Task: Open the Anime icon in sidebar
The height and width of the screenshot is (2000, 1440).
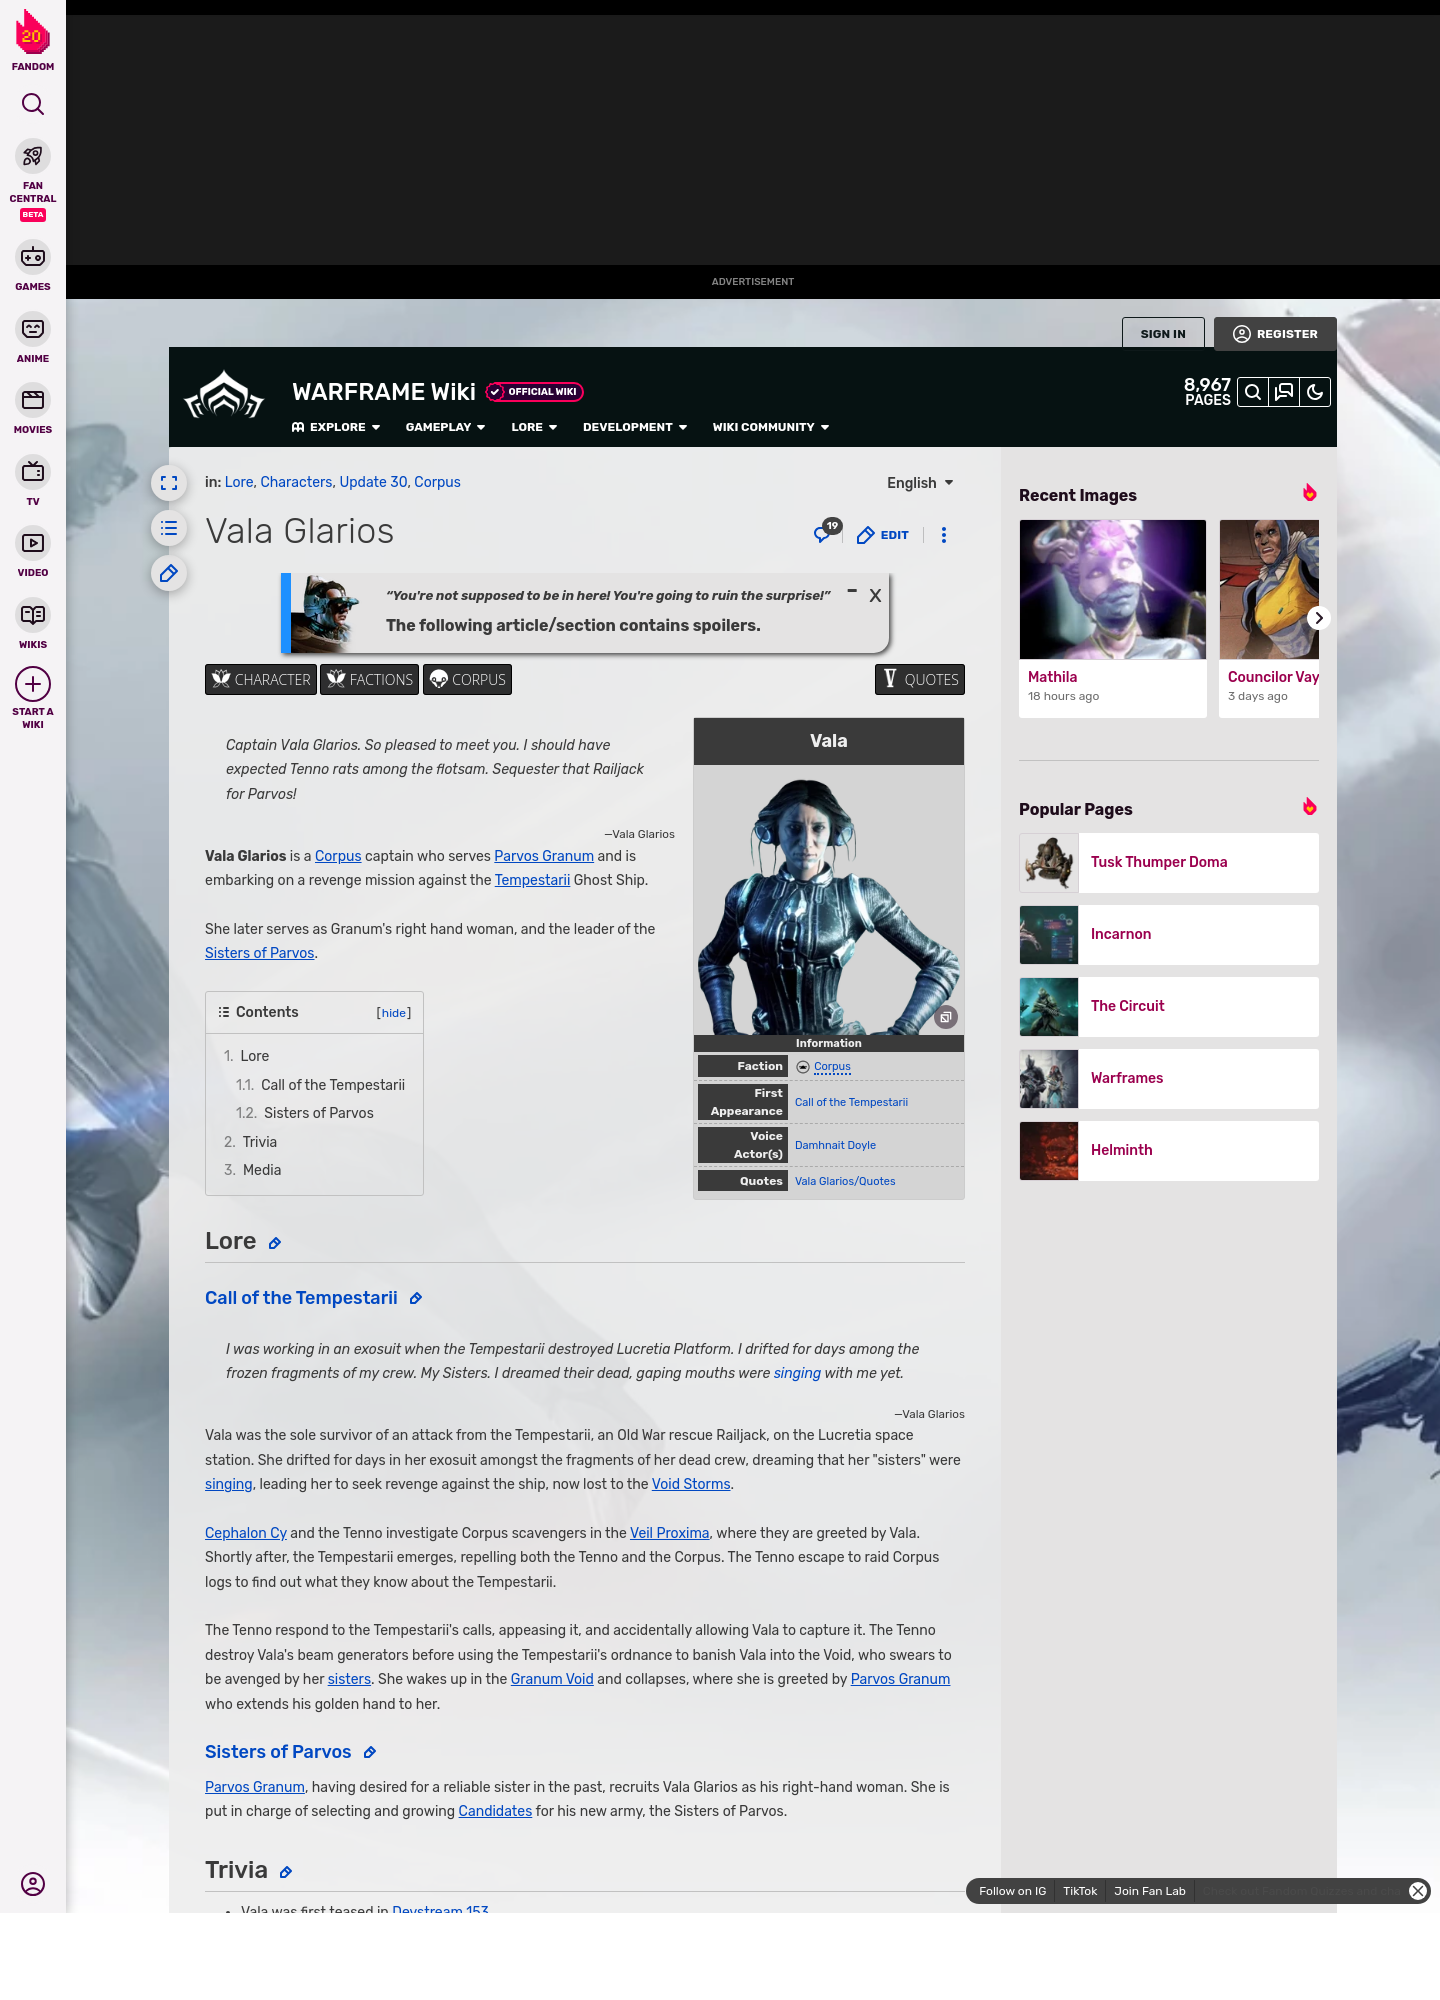Action: (x=33, y=329)
